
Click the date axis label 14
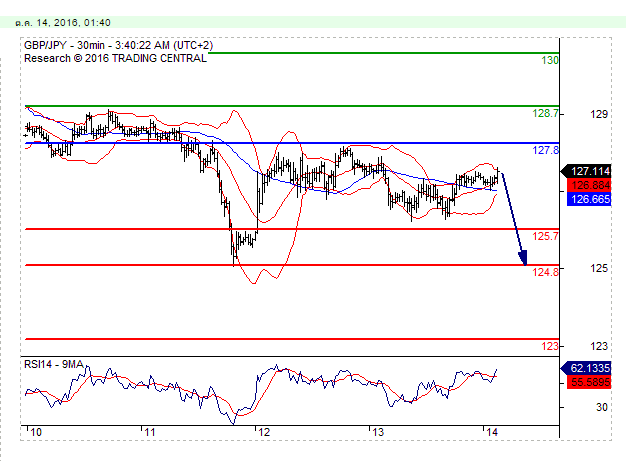492,432
